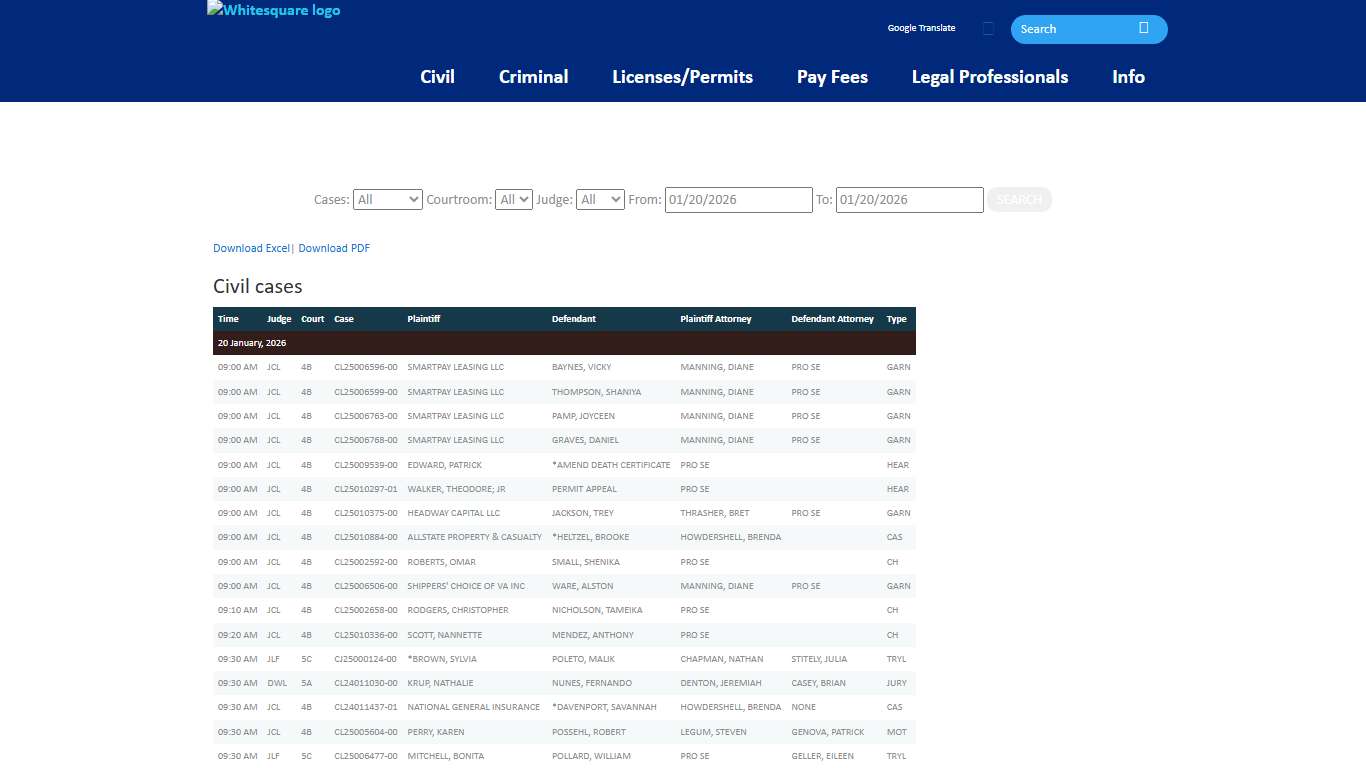Viewport: 1366px width, 768px height.
Task: Click the search icon in header search box
Action: tap(1143, 28)
